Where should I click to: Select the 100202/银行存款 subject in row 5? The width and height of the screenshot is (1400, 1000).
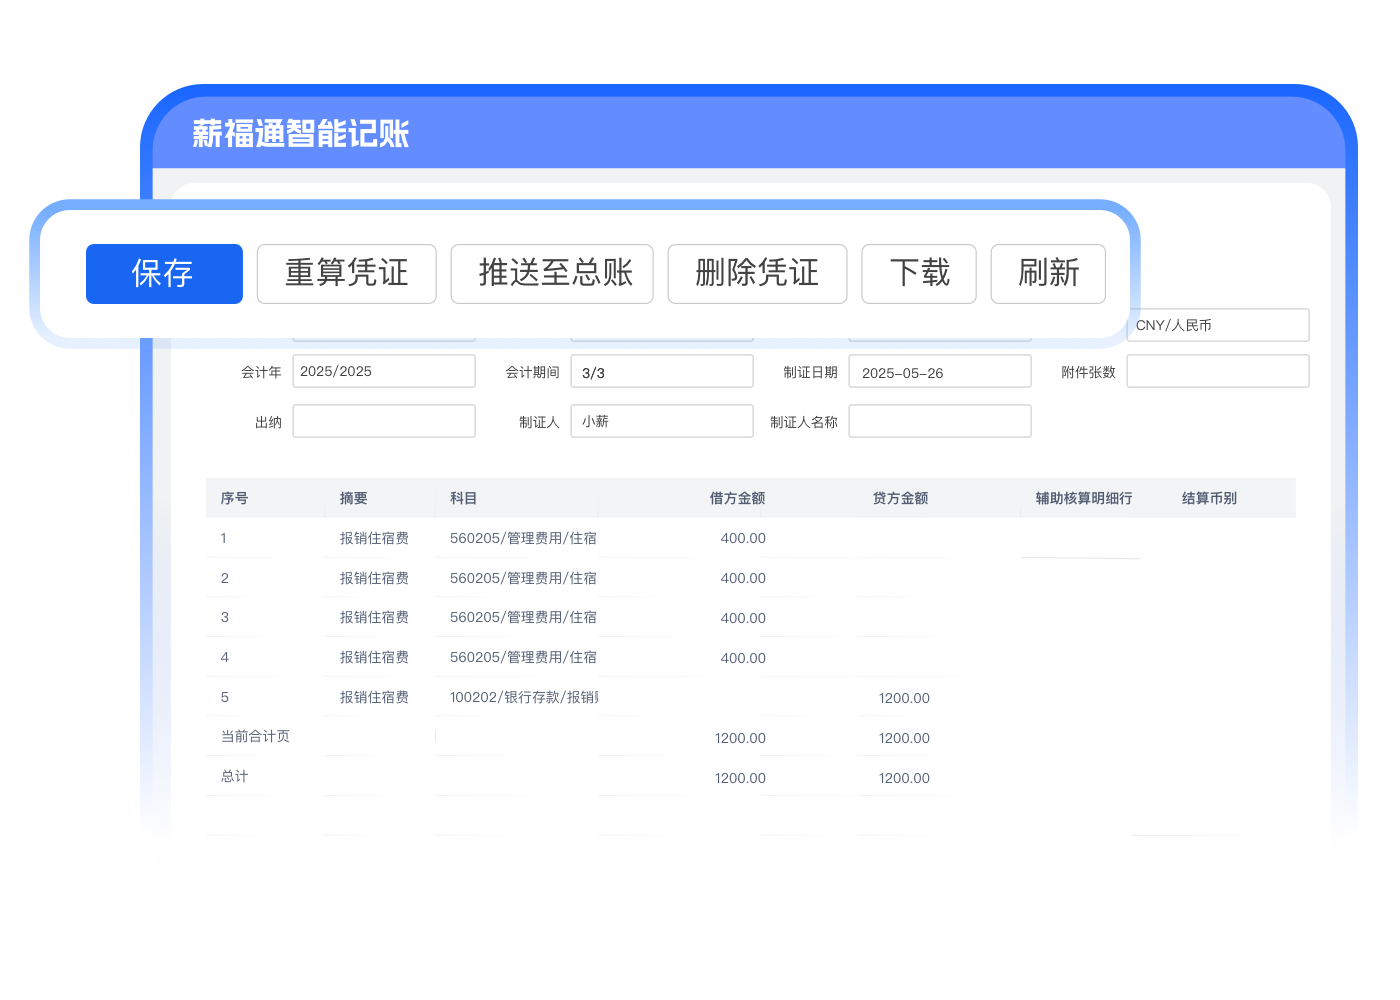coord(523,697)
